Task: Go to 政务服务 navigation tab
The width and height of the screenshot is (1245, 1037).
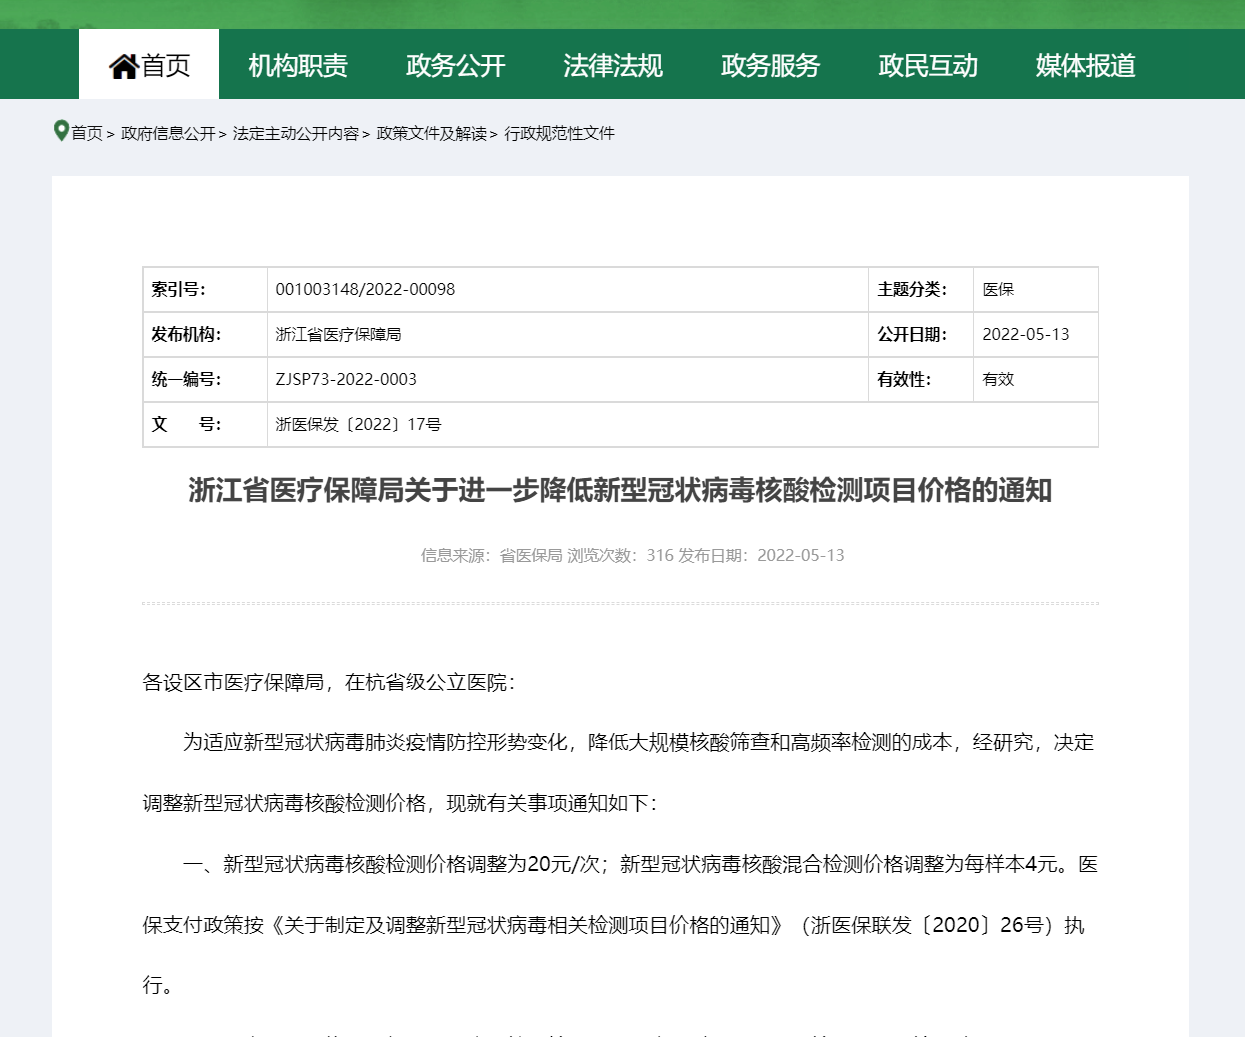Action: click(x=770, y=65)
